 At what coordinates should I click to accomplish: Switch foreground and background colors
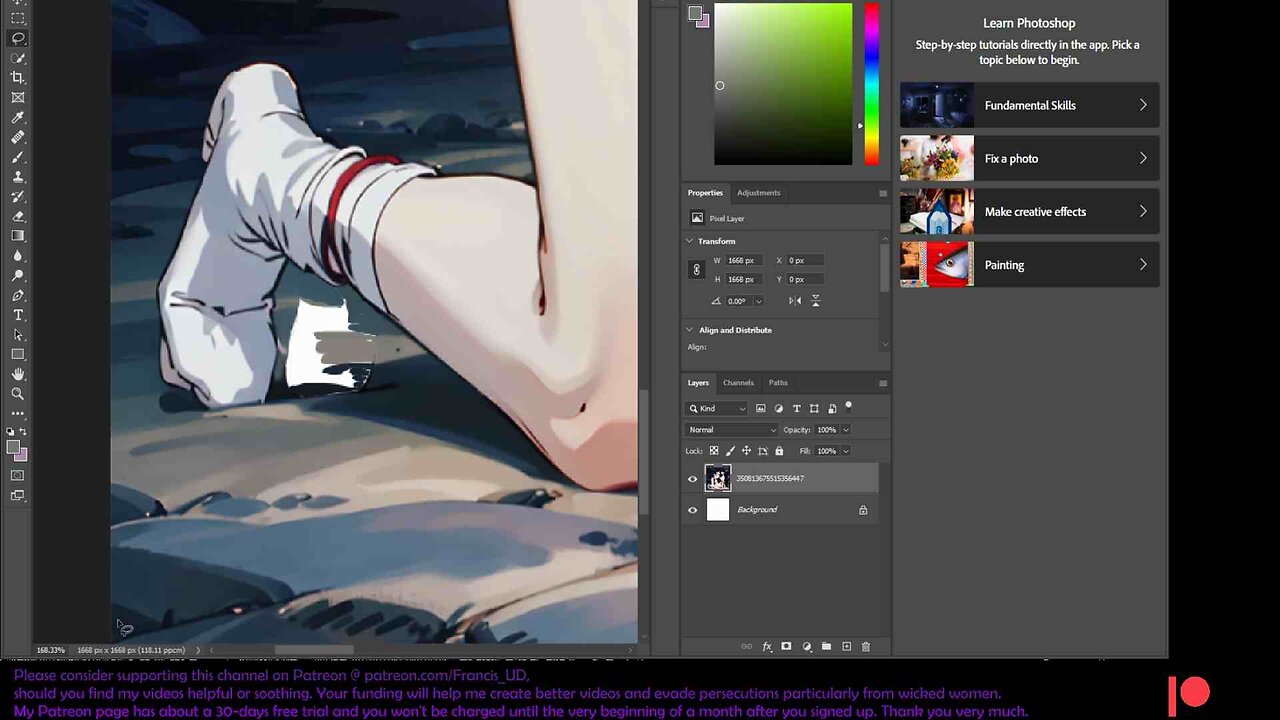(x=24, y=432)
